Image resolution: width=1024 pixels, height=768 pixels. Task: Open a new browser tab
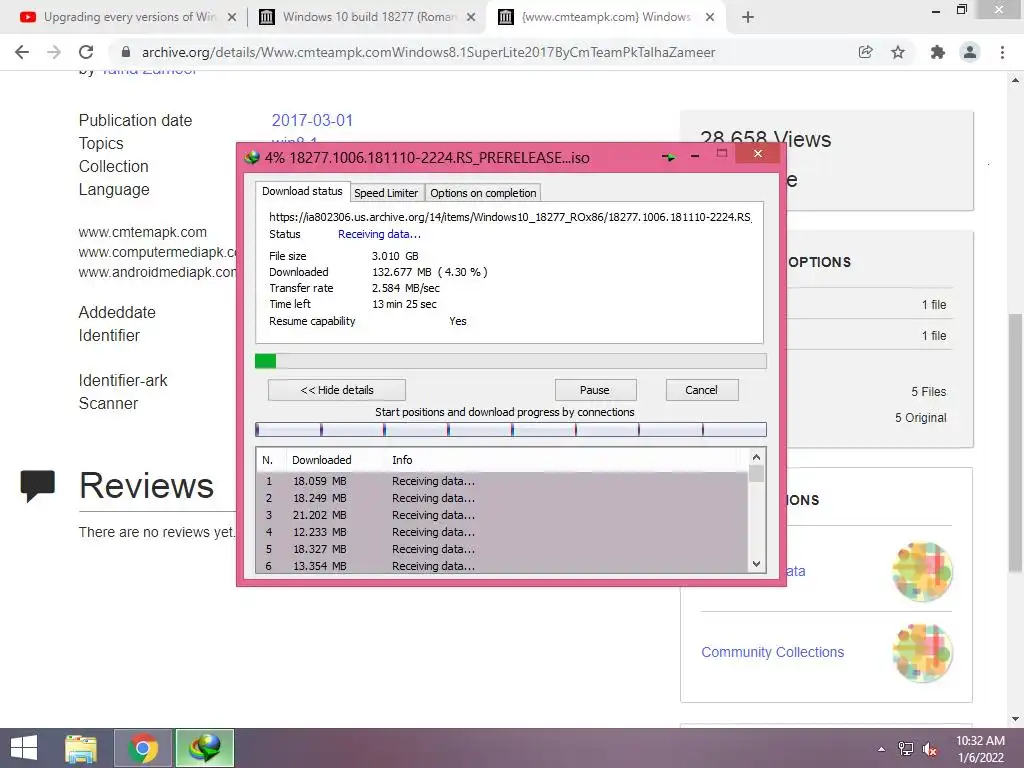tap(748, 17)
